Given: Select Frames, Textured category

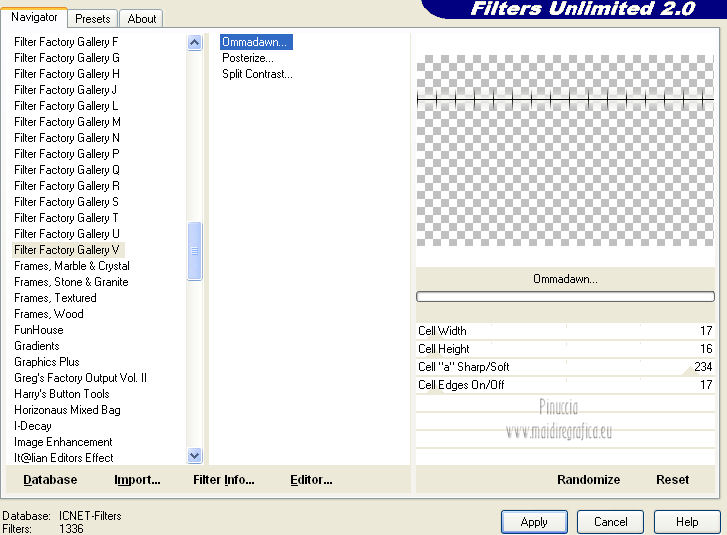Looking at the screenshot, I should coord(55,298).
